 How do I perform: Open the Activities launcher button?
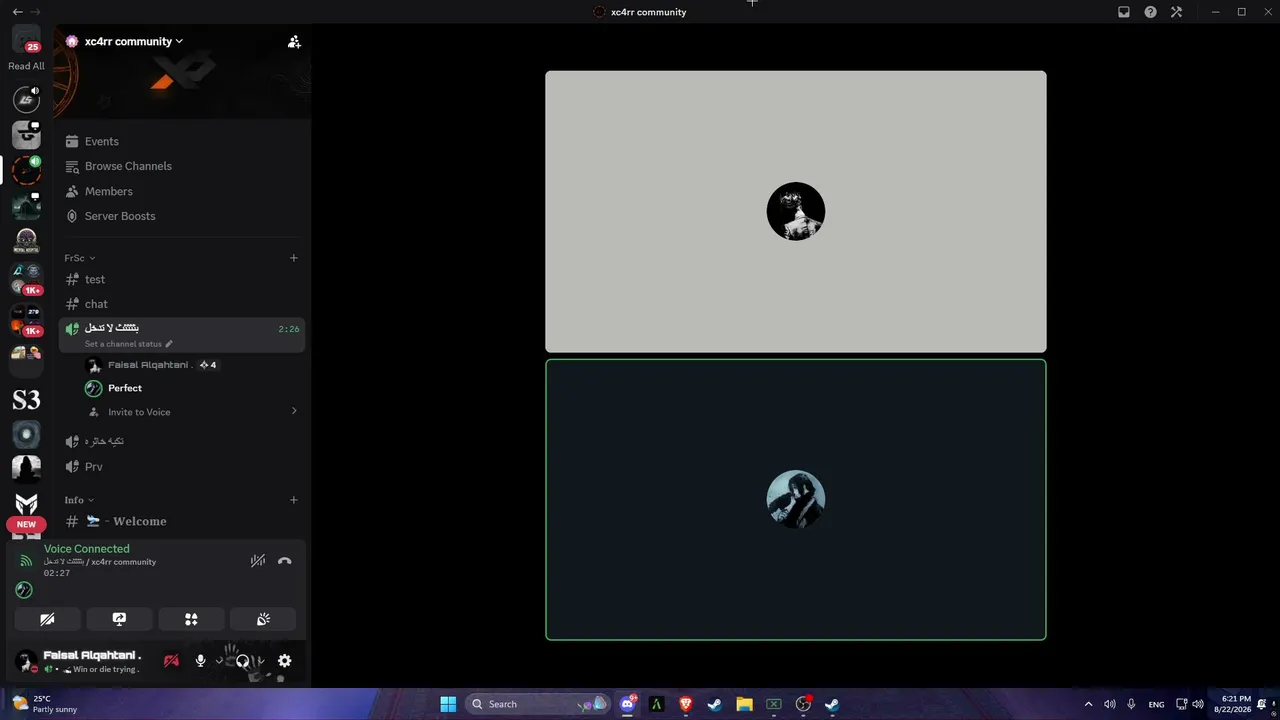click(191, 619)
